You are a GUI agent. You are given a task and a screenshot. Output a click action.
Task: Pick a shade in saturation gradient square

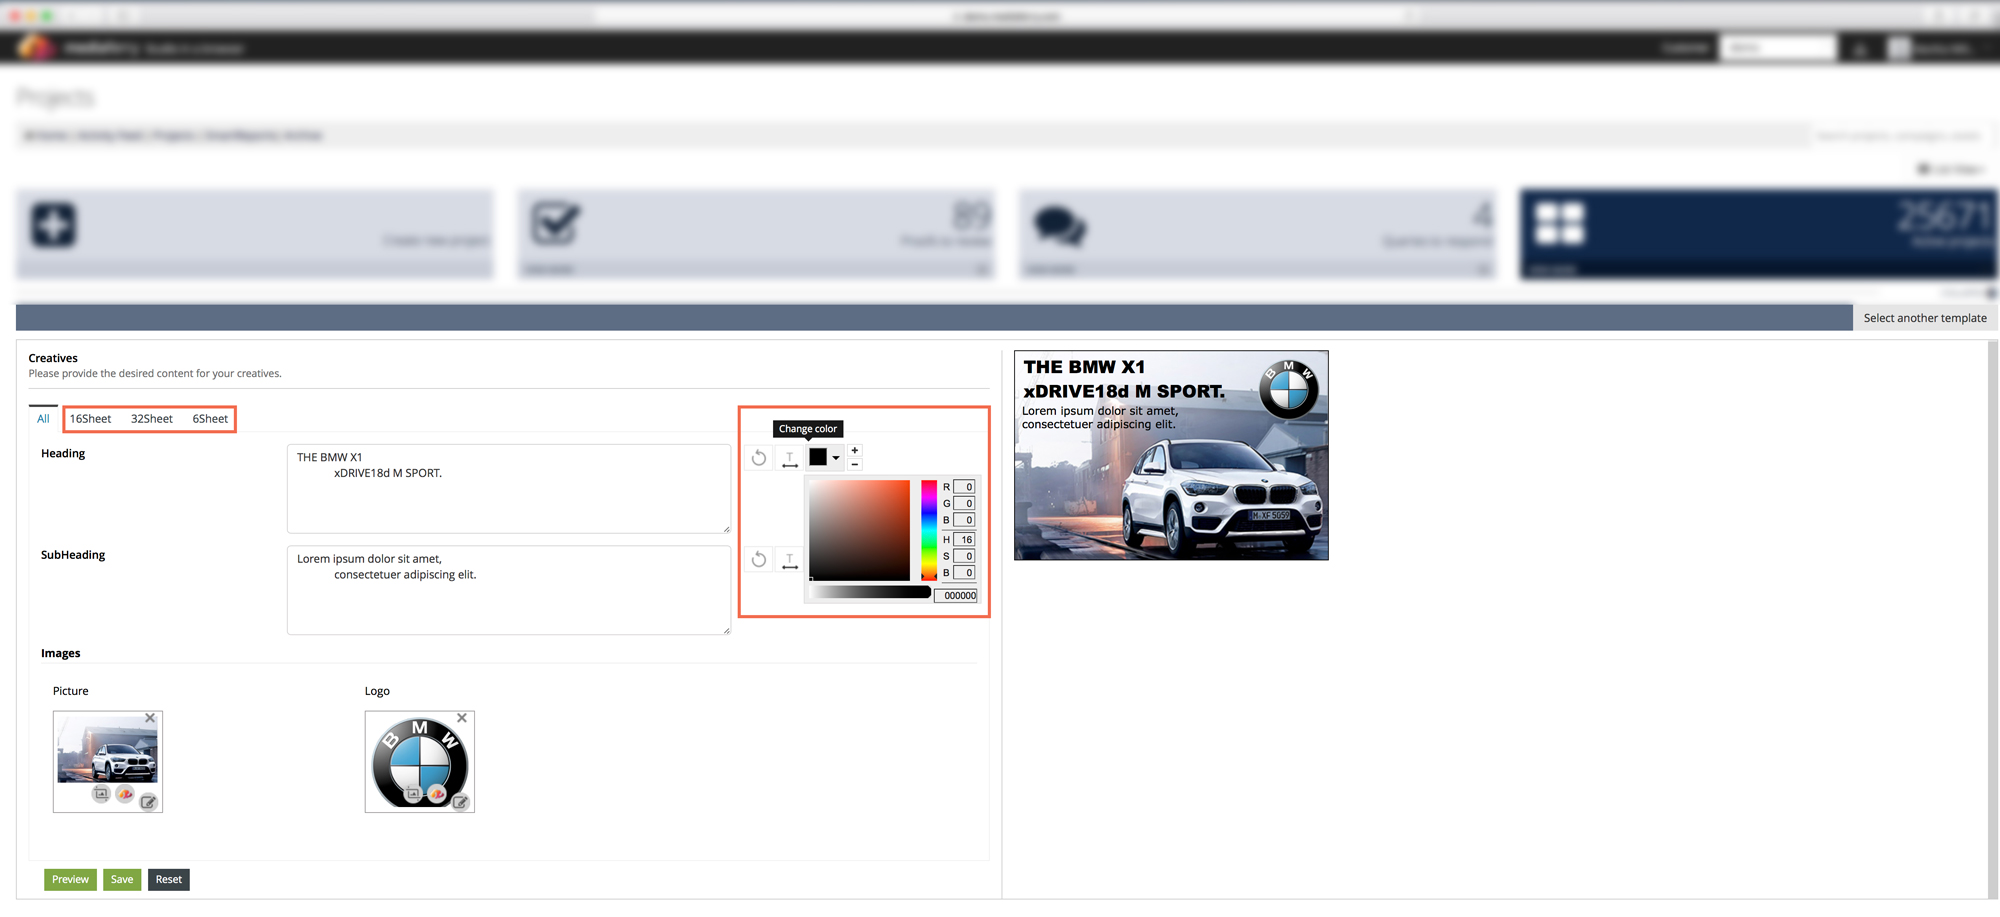click(x=860, y=530)
